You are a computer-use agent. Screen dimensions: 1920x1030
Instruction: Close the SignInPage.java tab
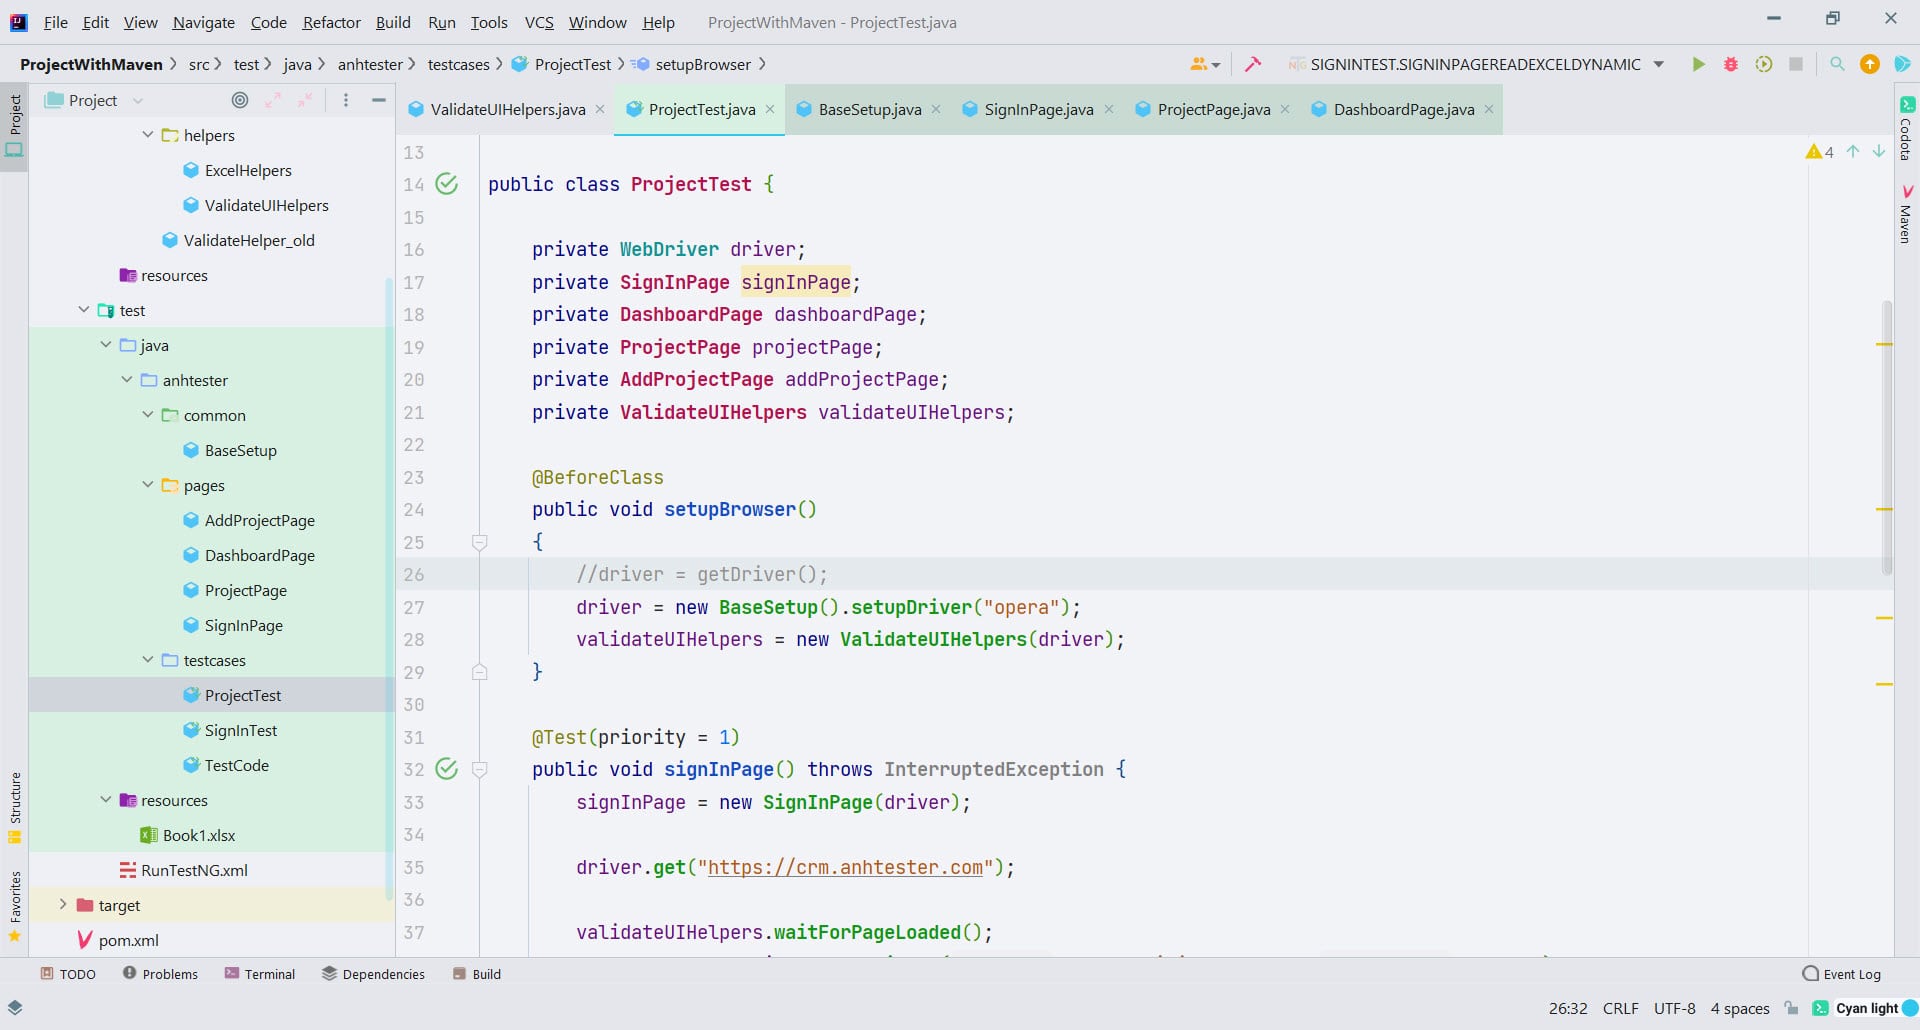1109,109
